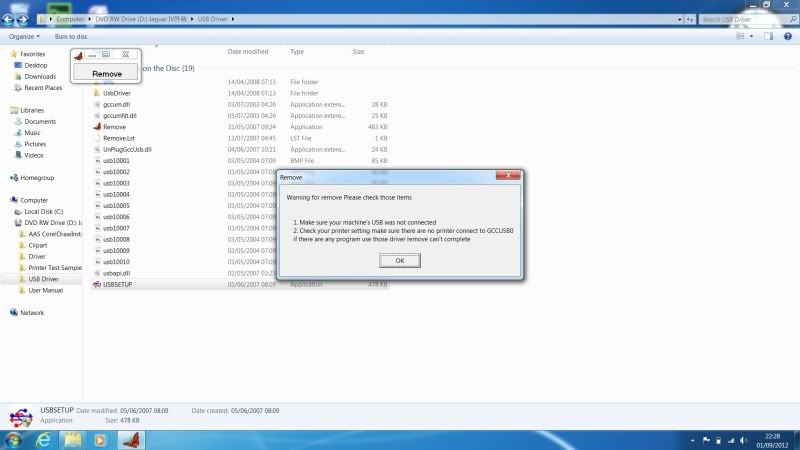
Task: Open the Clipart folder in sidebar
Action: (37, 245)
